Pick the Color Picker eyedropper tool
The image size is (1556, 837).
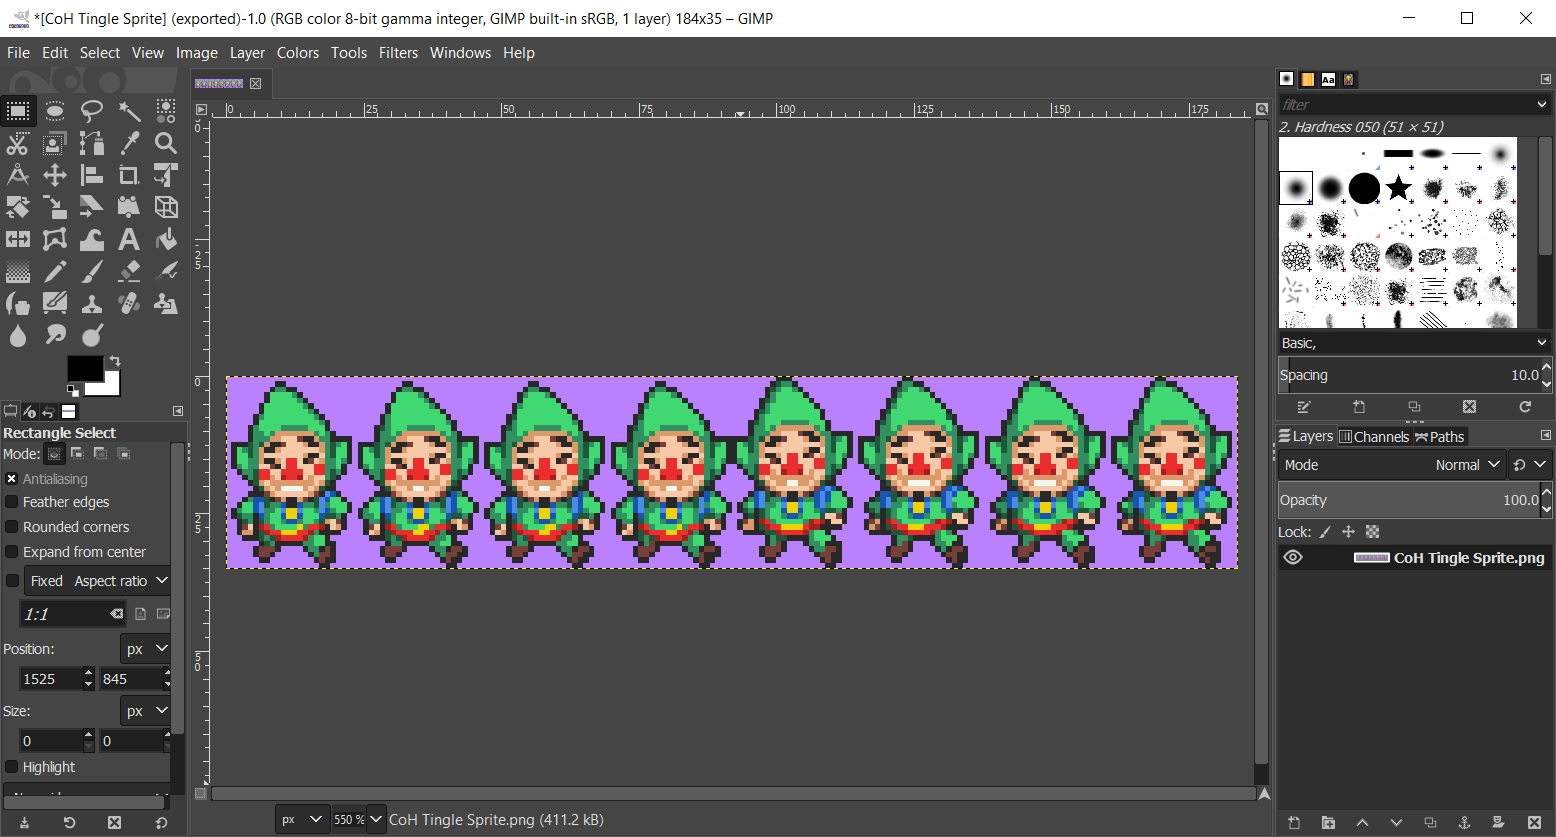point(129,143)
